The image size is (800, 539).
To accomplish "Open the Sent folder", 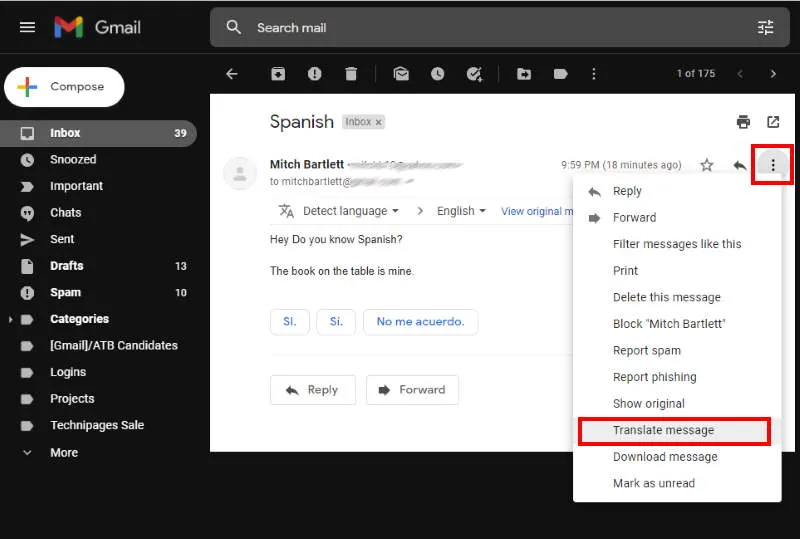I will pos(98,239).
